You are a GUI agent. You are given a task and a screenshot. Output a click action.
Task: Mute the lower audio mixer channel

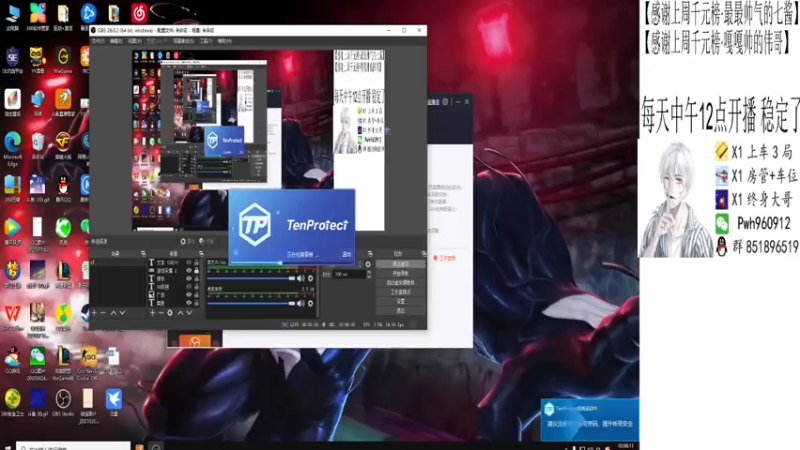[x=301, y=304]
